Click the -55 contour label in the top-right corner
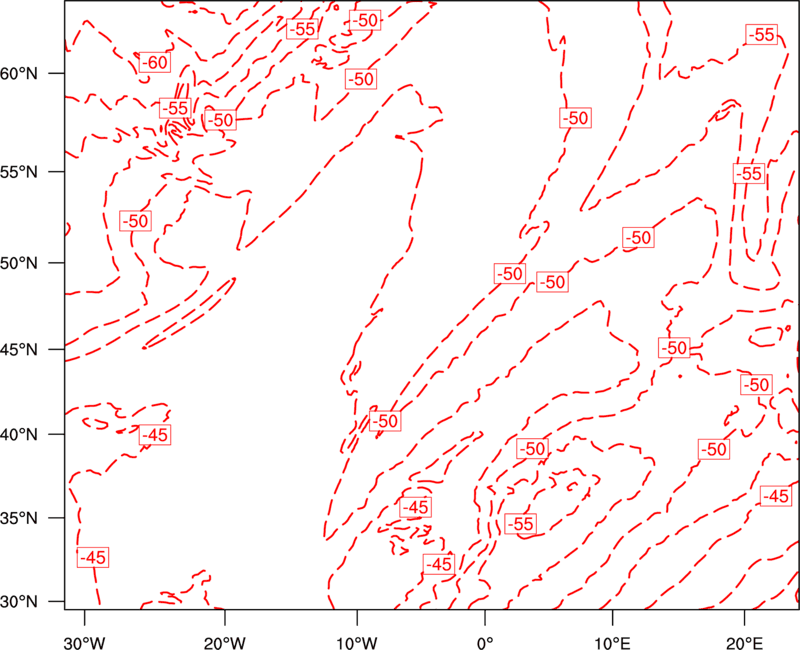This screenshot has width=800, height=650. pos(762,34)
